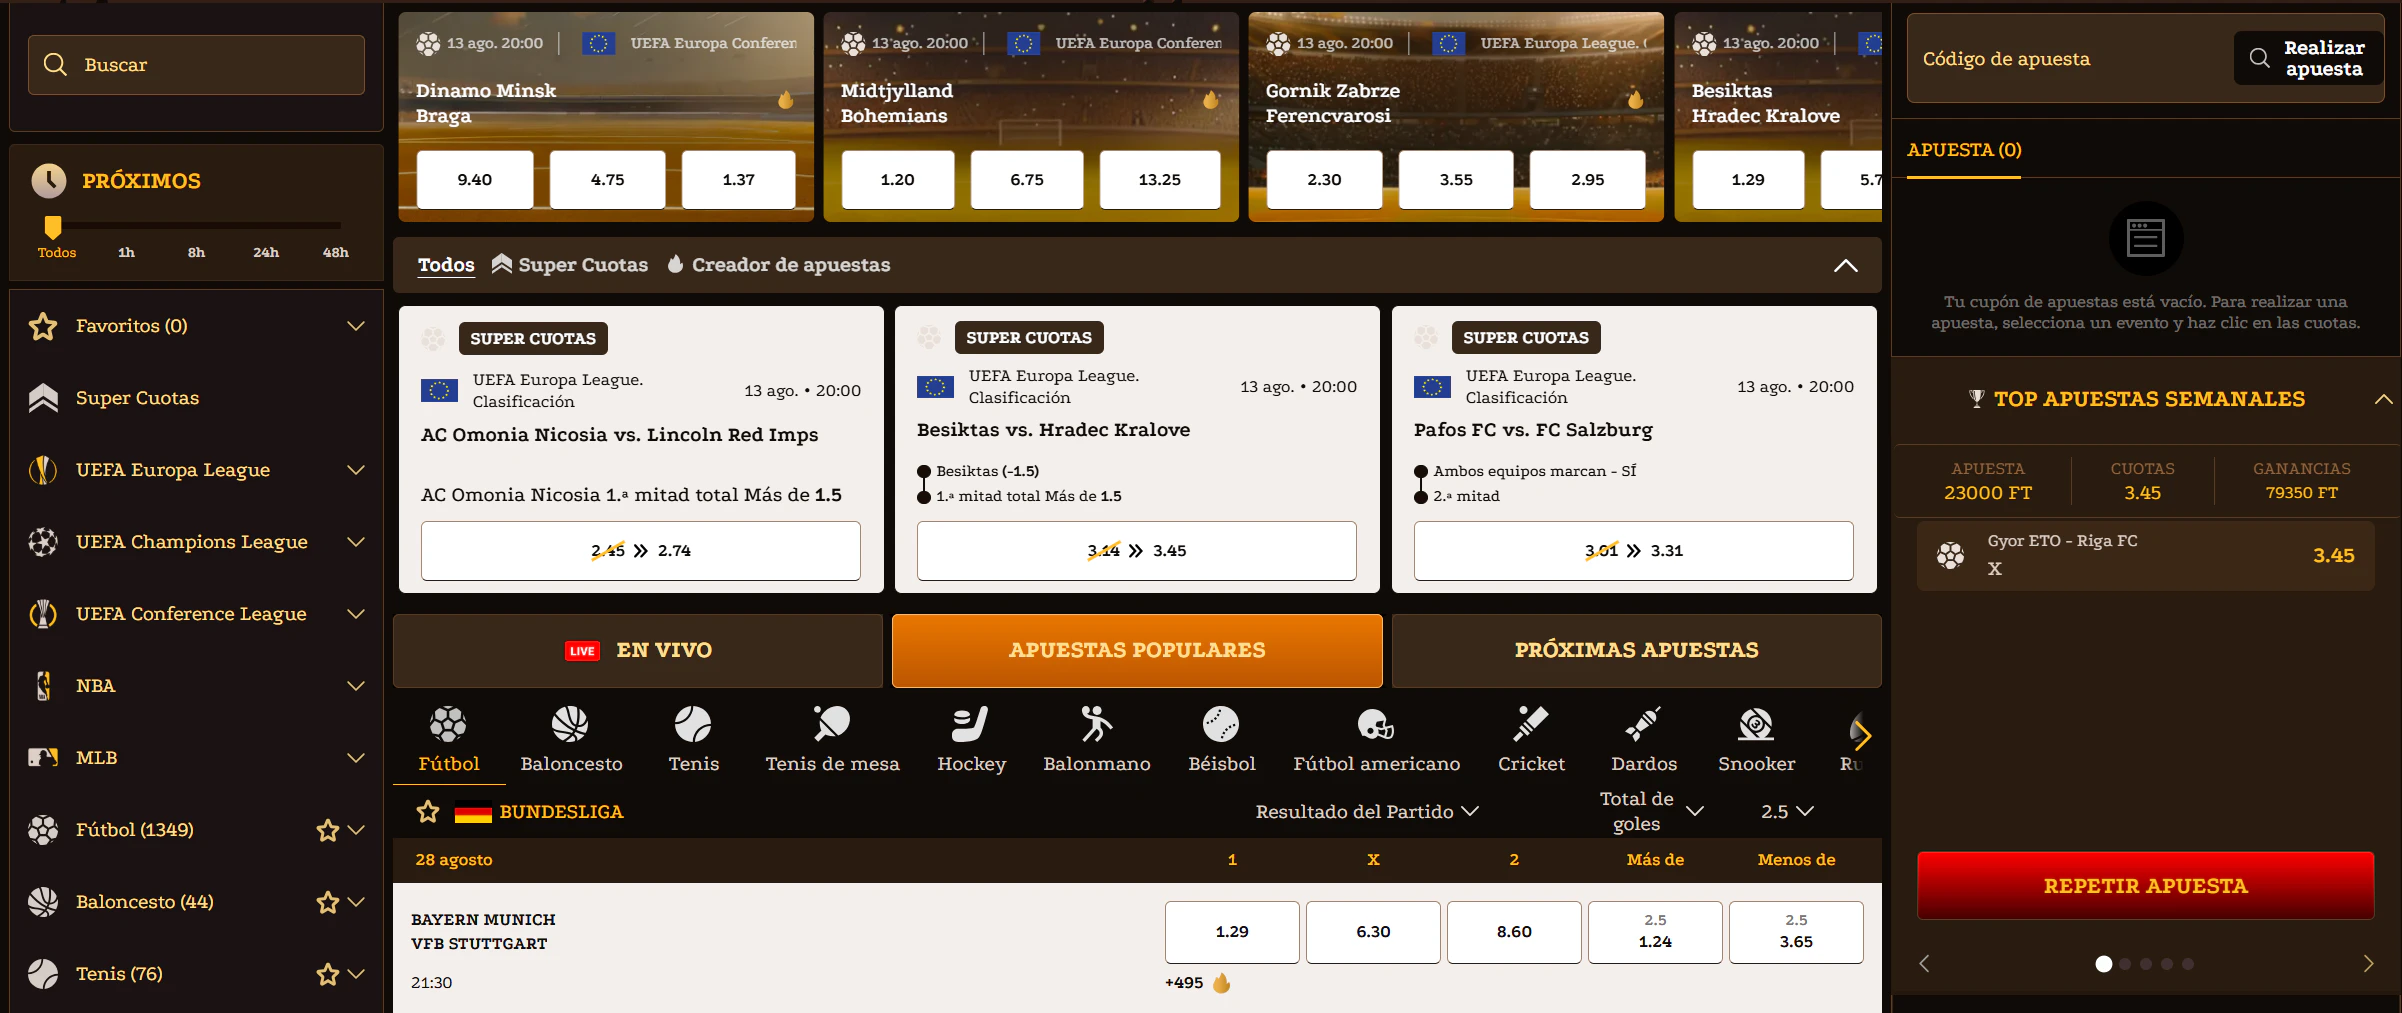2402x1013 pixels.
Task: Toggle favorite star for Fútbol (1349)
Action: (327, 830)
